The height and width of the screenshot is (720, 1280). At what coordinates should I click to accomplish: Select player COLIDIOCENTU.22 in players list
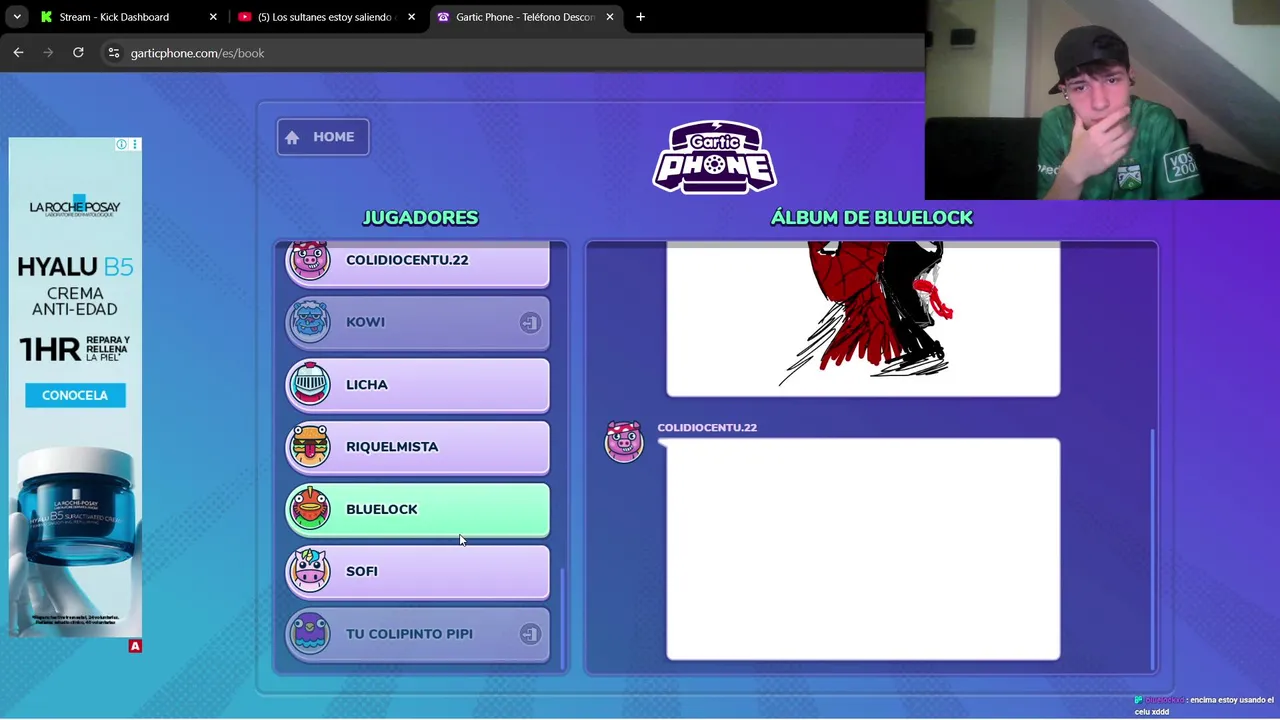click(418, 263)
